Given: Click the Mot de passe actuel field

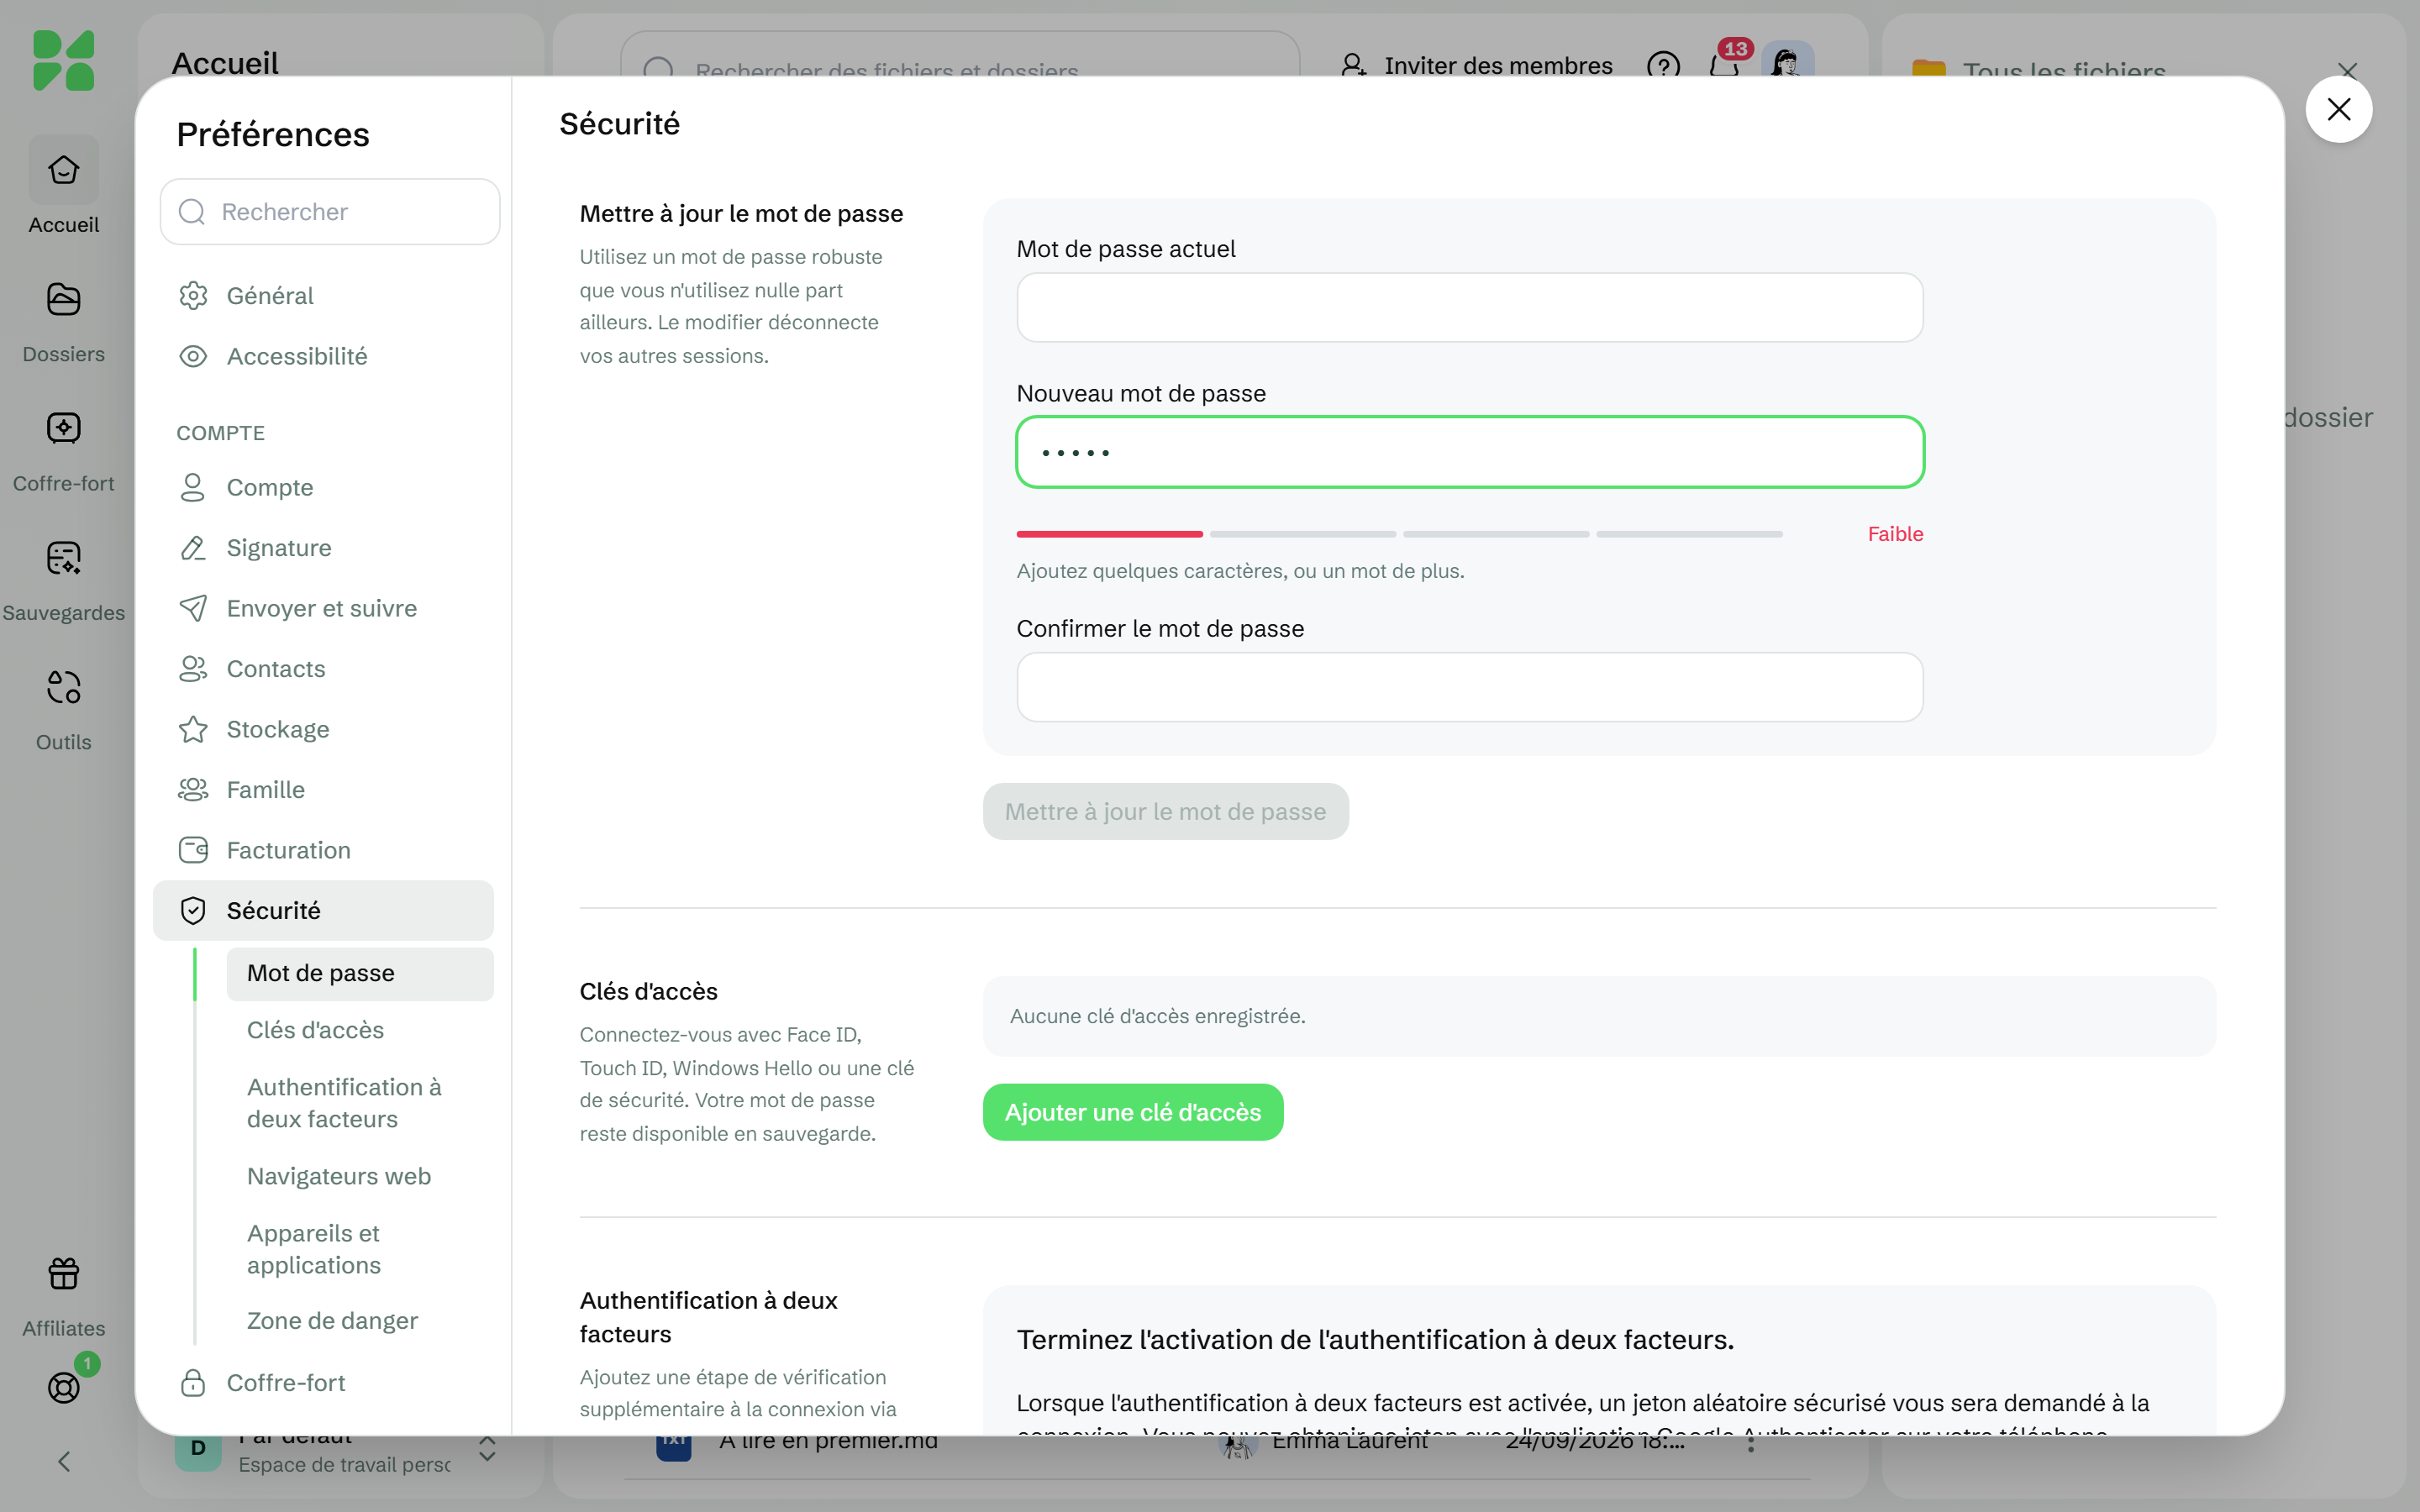Looking at the screenshot, I should pos(1470,307).
